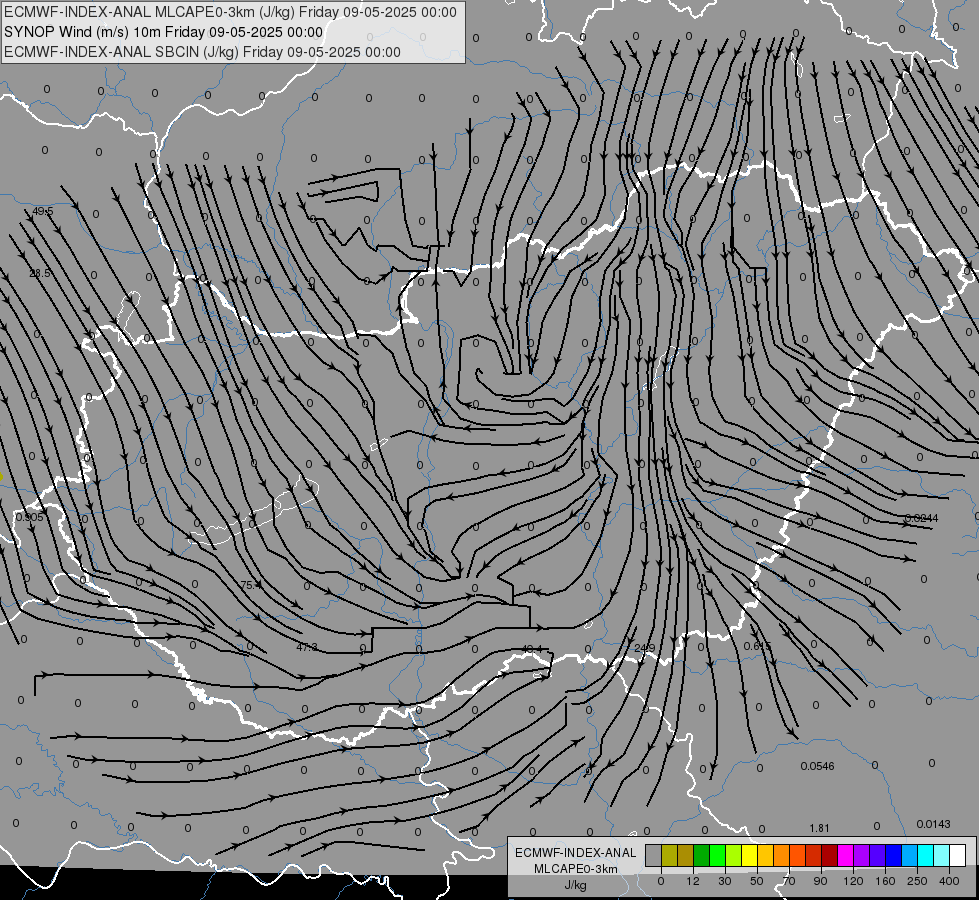Click the white swatch at the legend end

pos(957,855)
